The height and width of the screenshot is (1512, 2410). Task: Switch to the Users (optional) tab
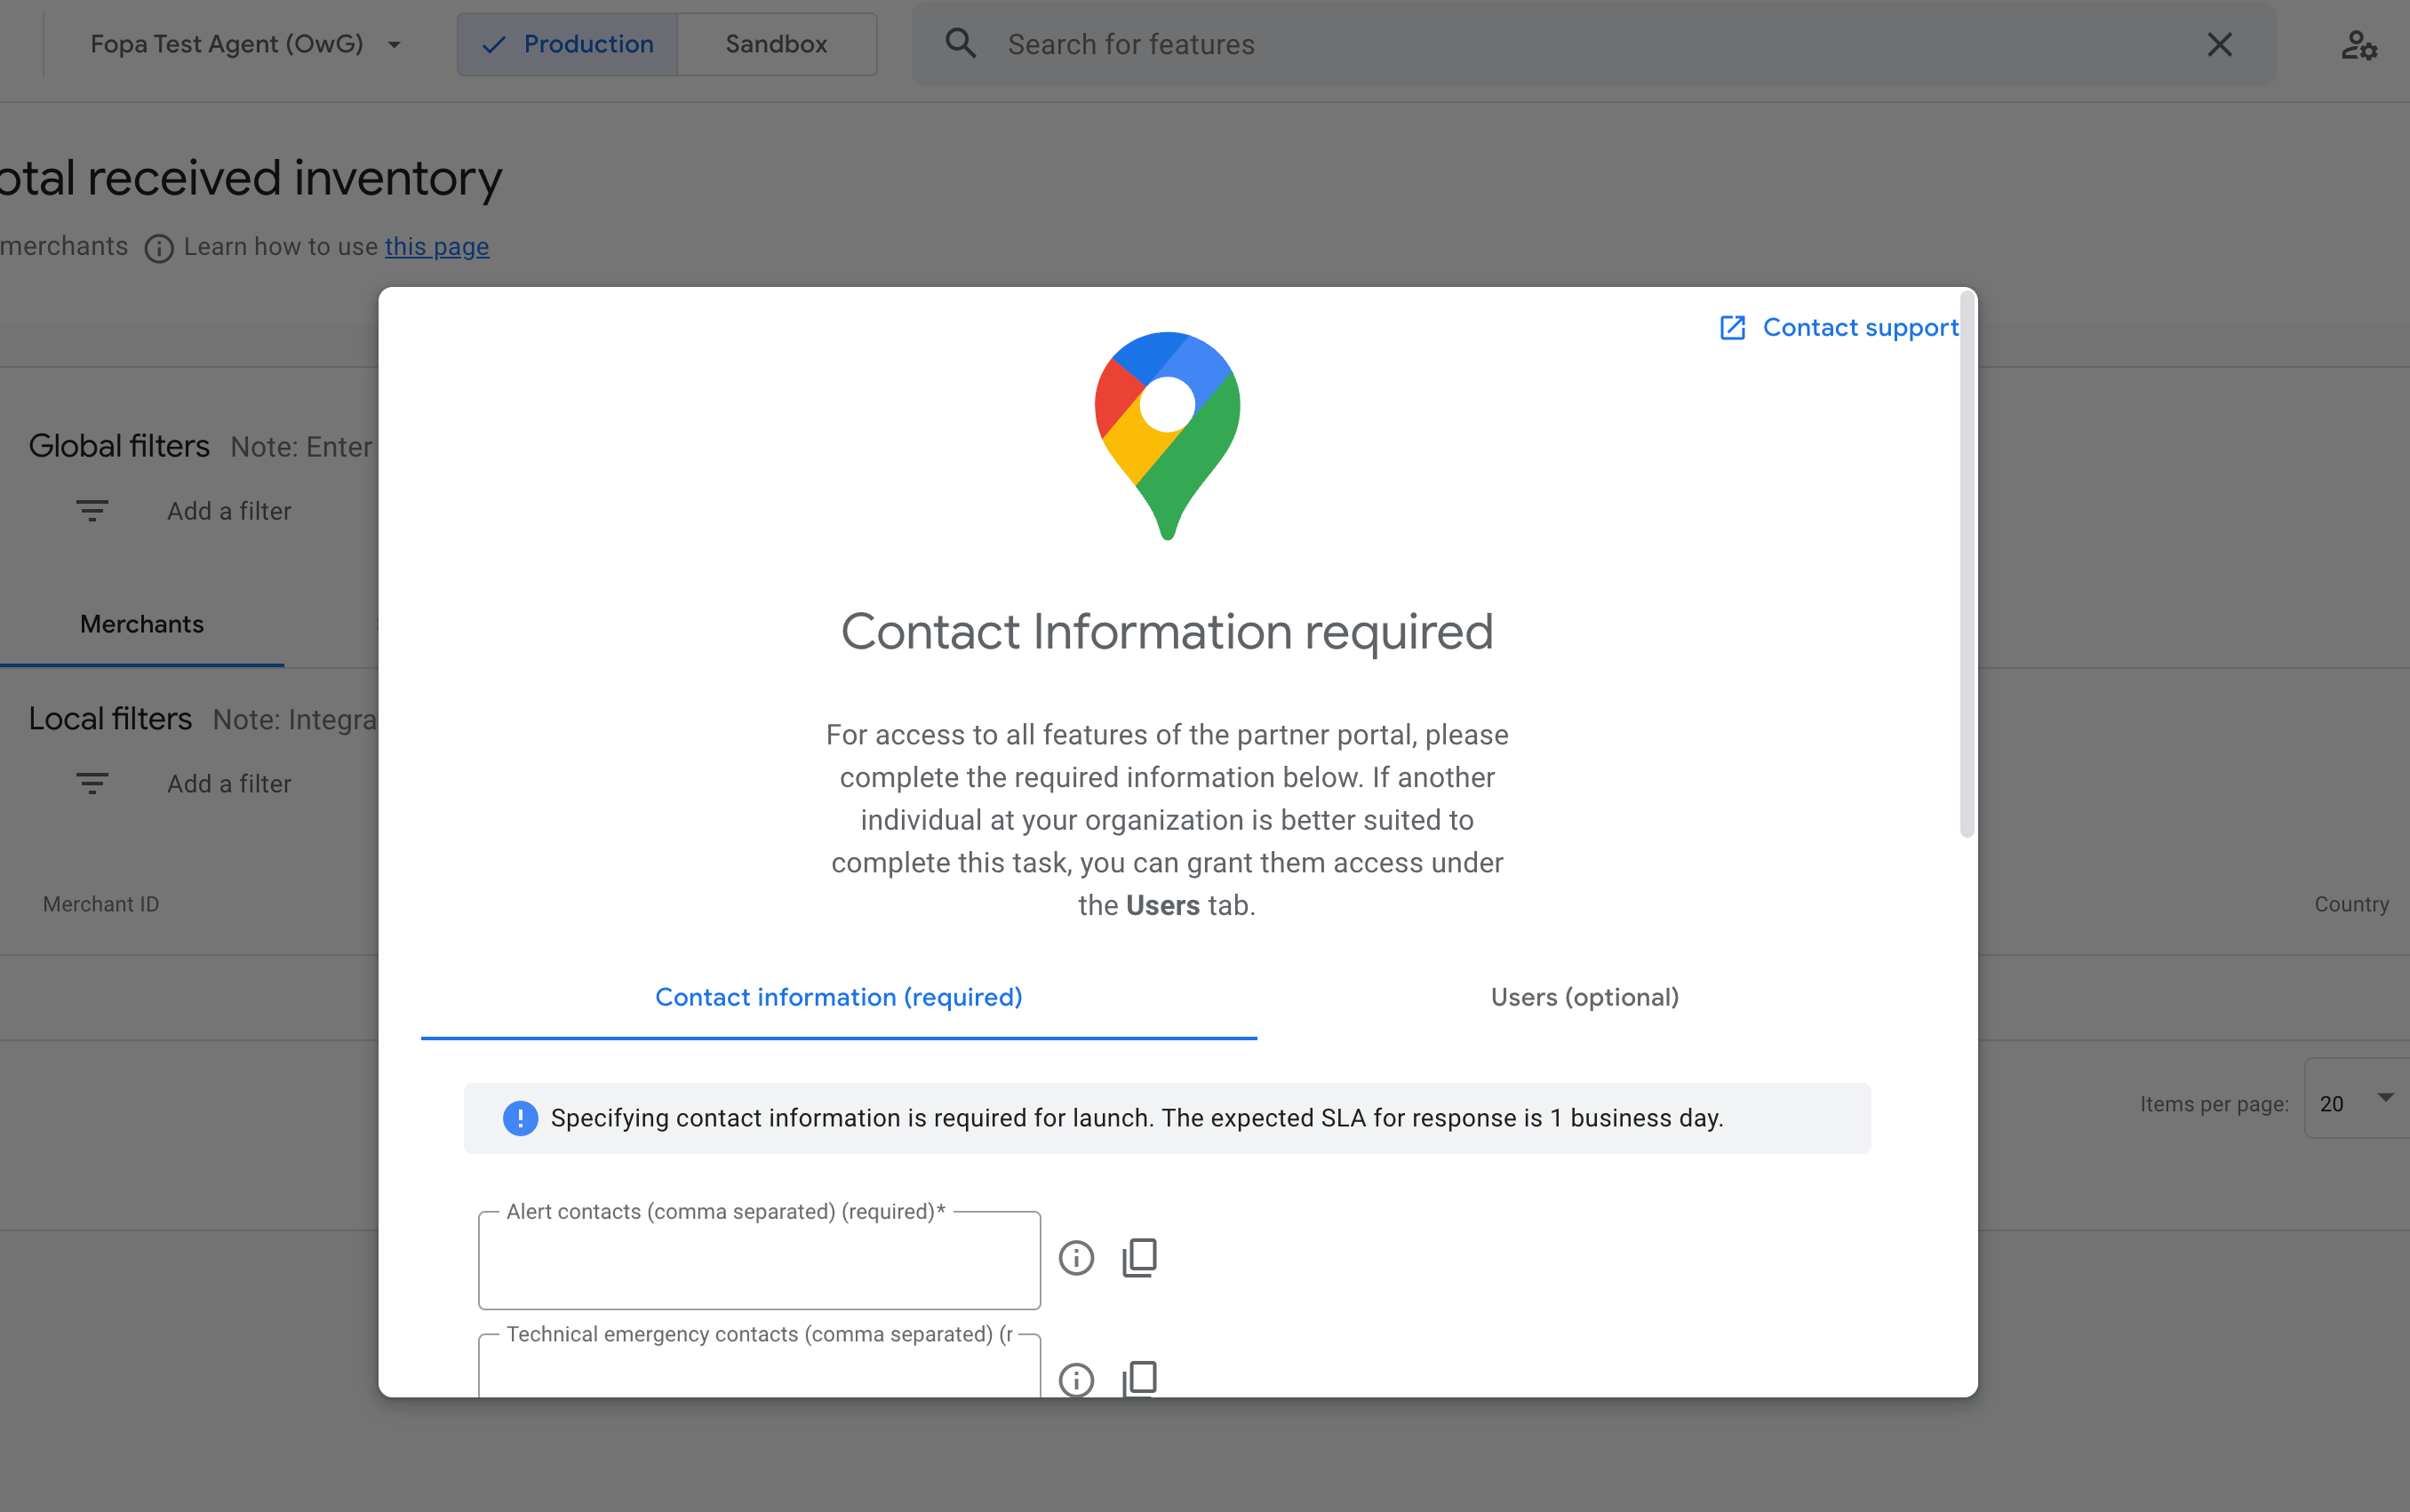[x=1584, y=997]
